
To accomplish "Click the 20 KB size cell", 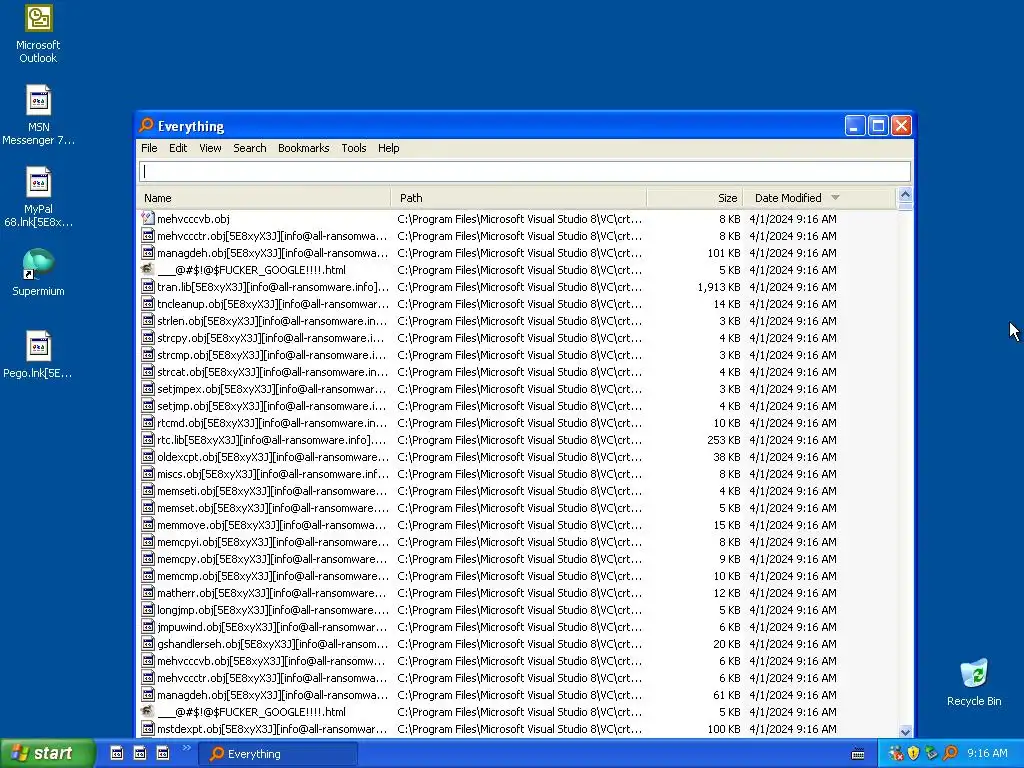I will [726, 643].
